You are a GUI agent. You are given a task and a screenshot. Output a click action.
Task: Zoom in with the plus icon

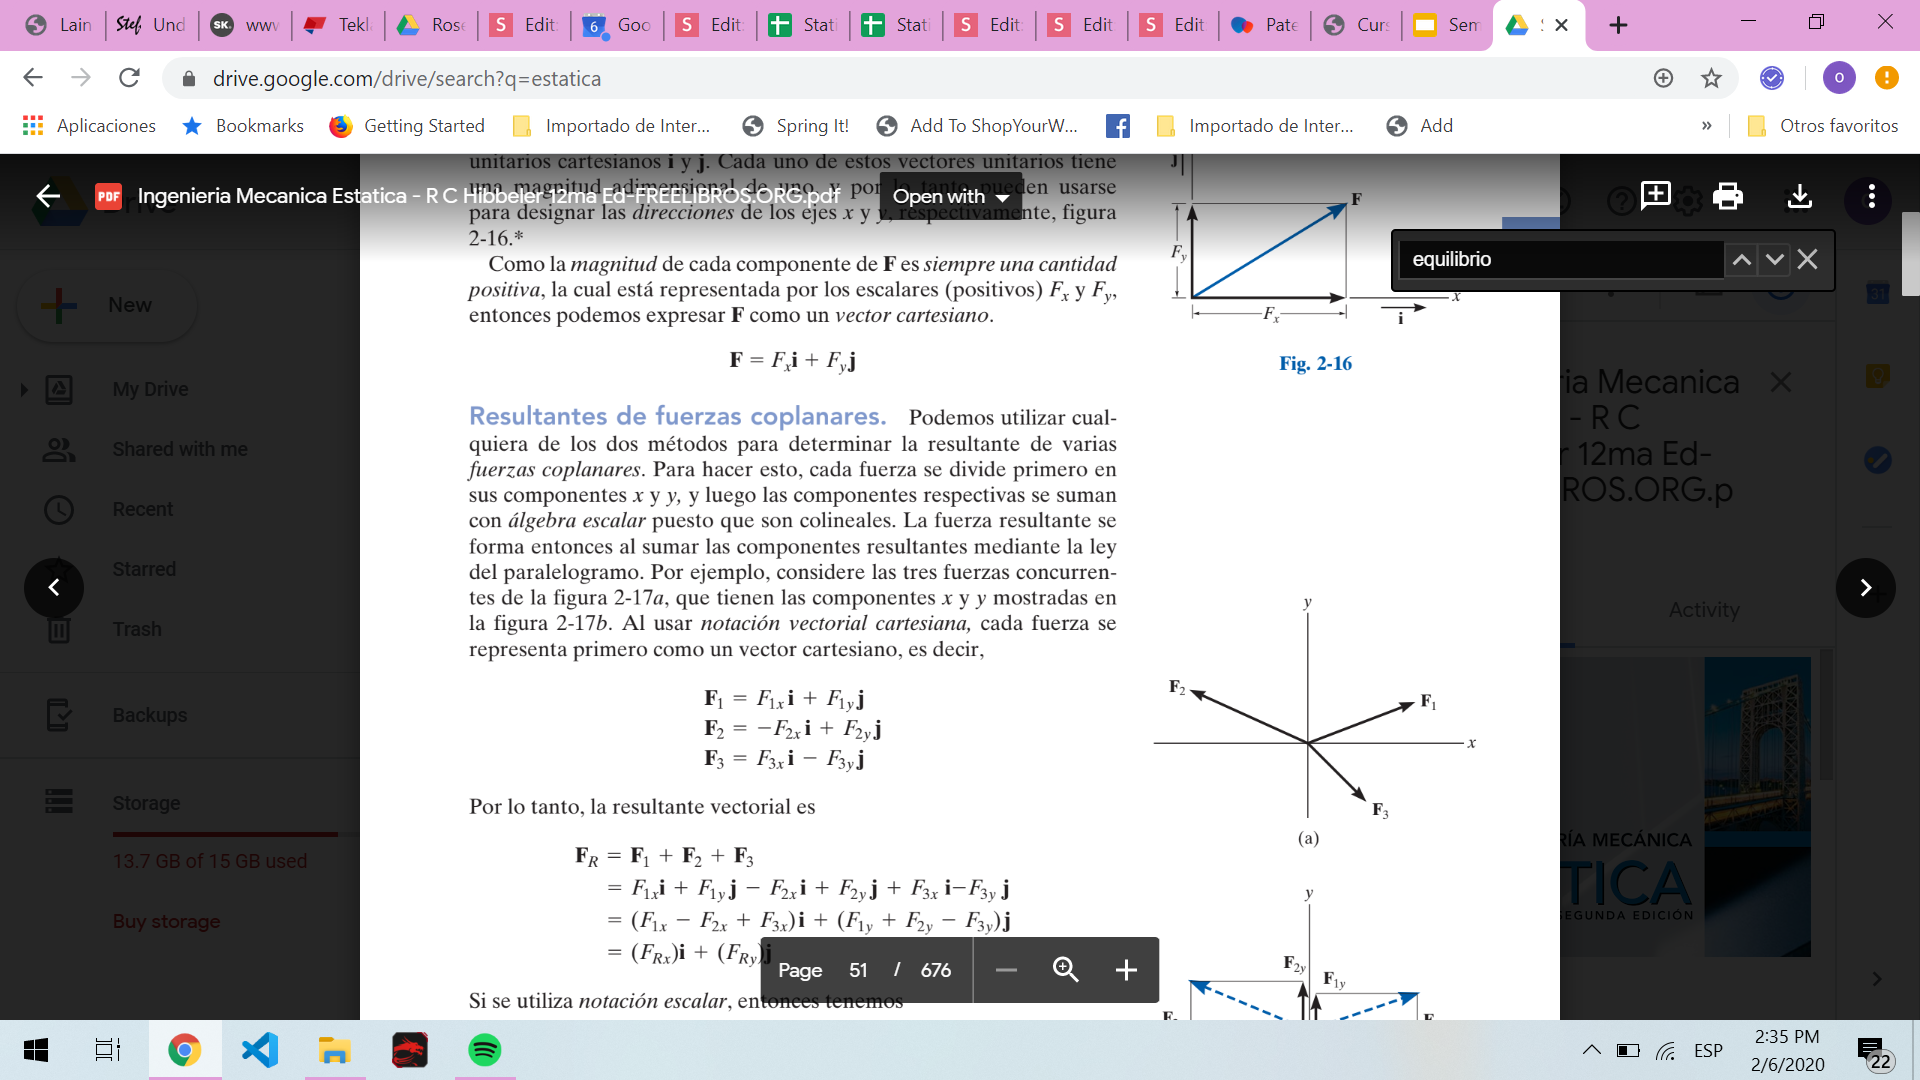coord(1126,970)
